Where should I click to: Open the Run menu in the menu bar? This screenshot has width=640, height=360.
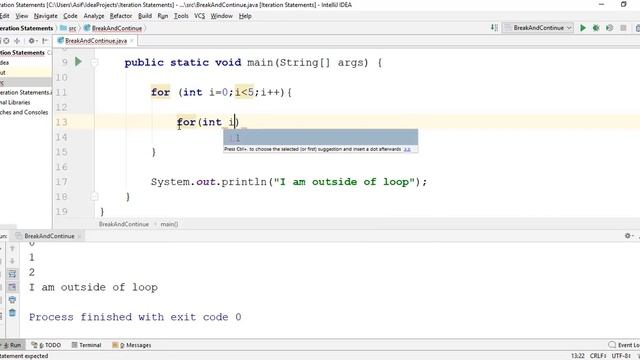pos(162,16)
